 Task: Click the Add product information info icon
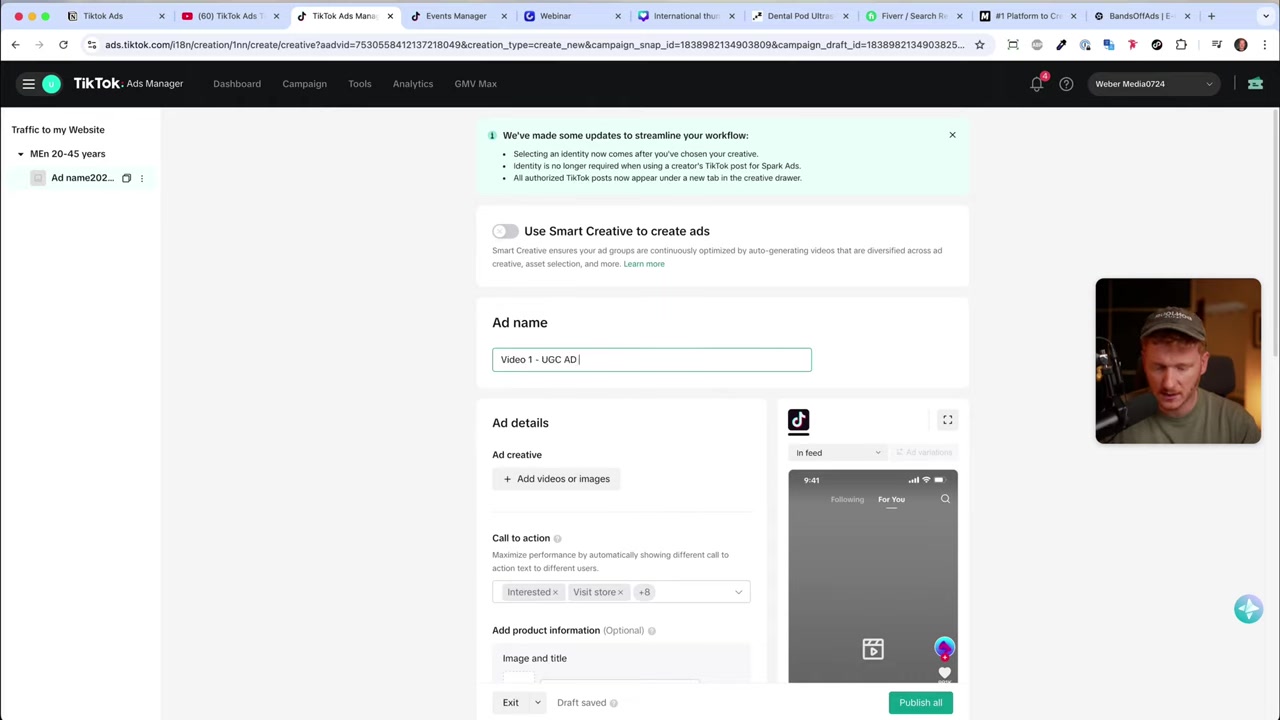point(651,631)
